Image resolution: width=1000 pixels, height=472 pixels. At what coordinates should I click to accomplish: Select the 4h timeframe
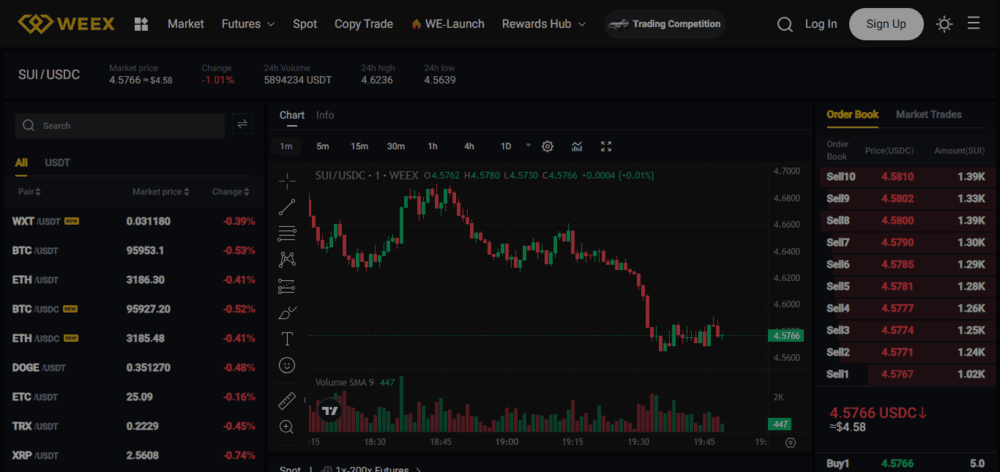(469, 147)
